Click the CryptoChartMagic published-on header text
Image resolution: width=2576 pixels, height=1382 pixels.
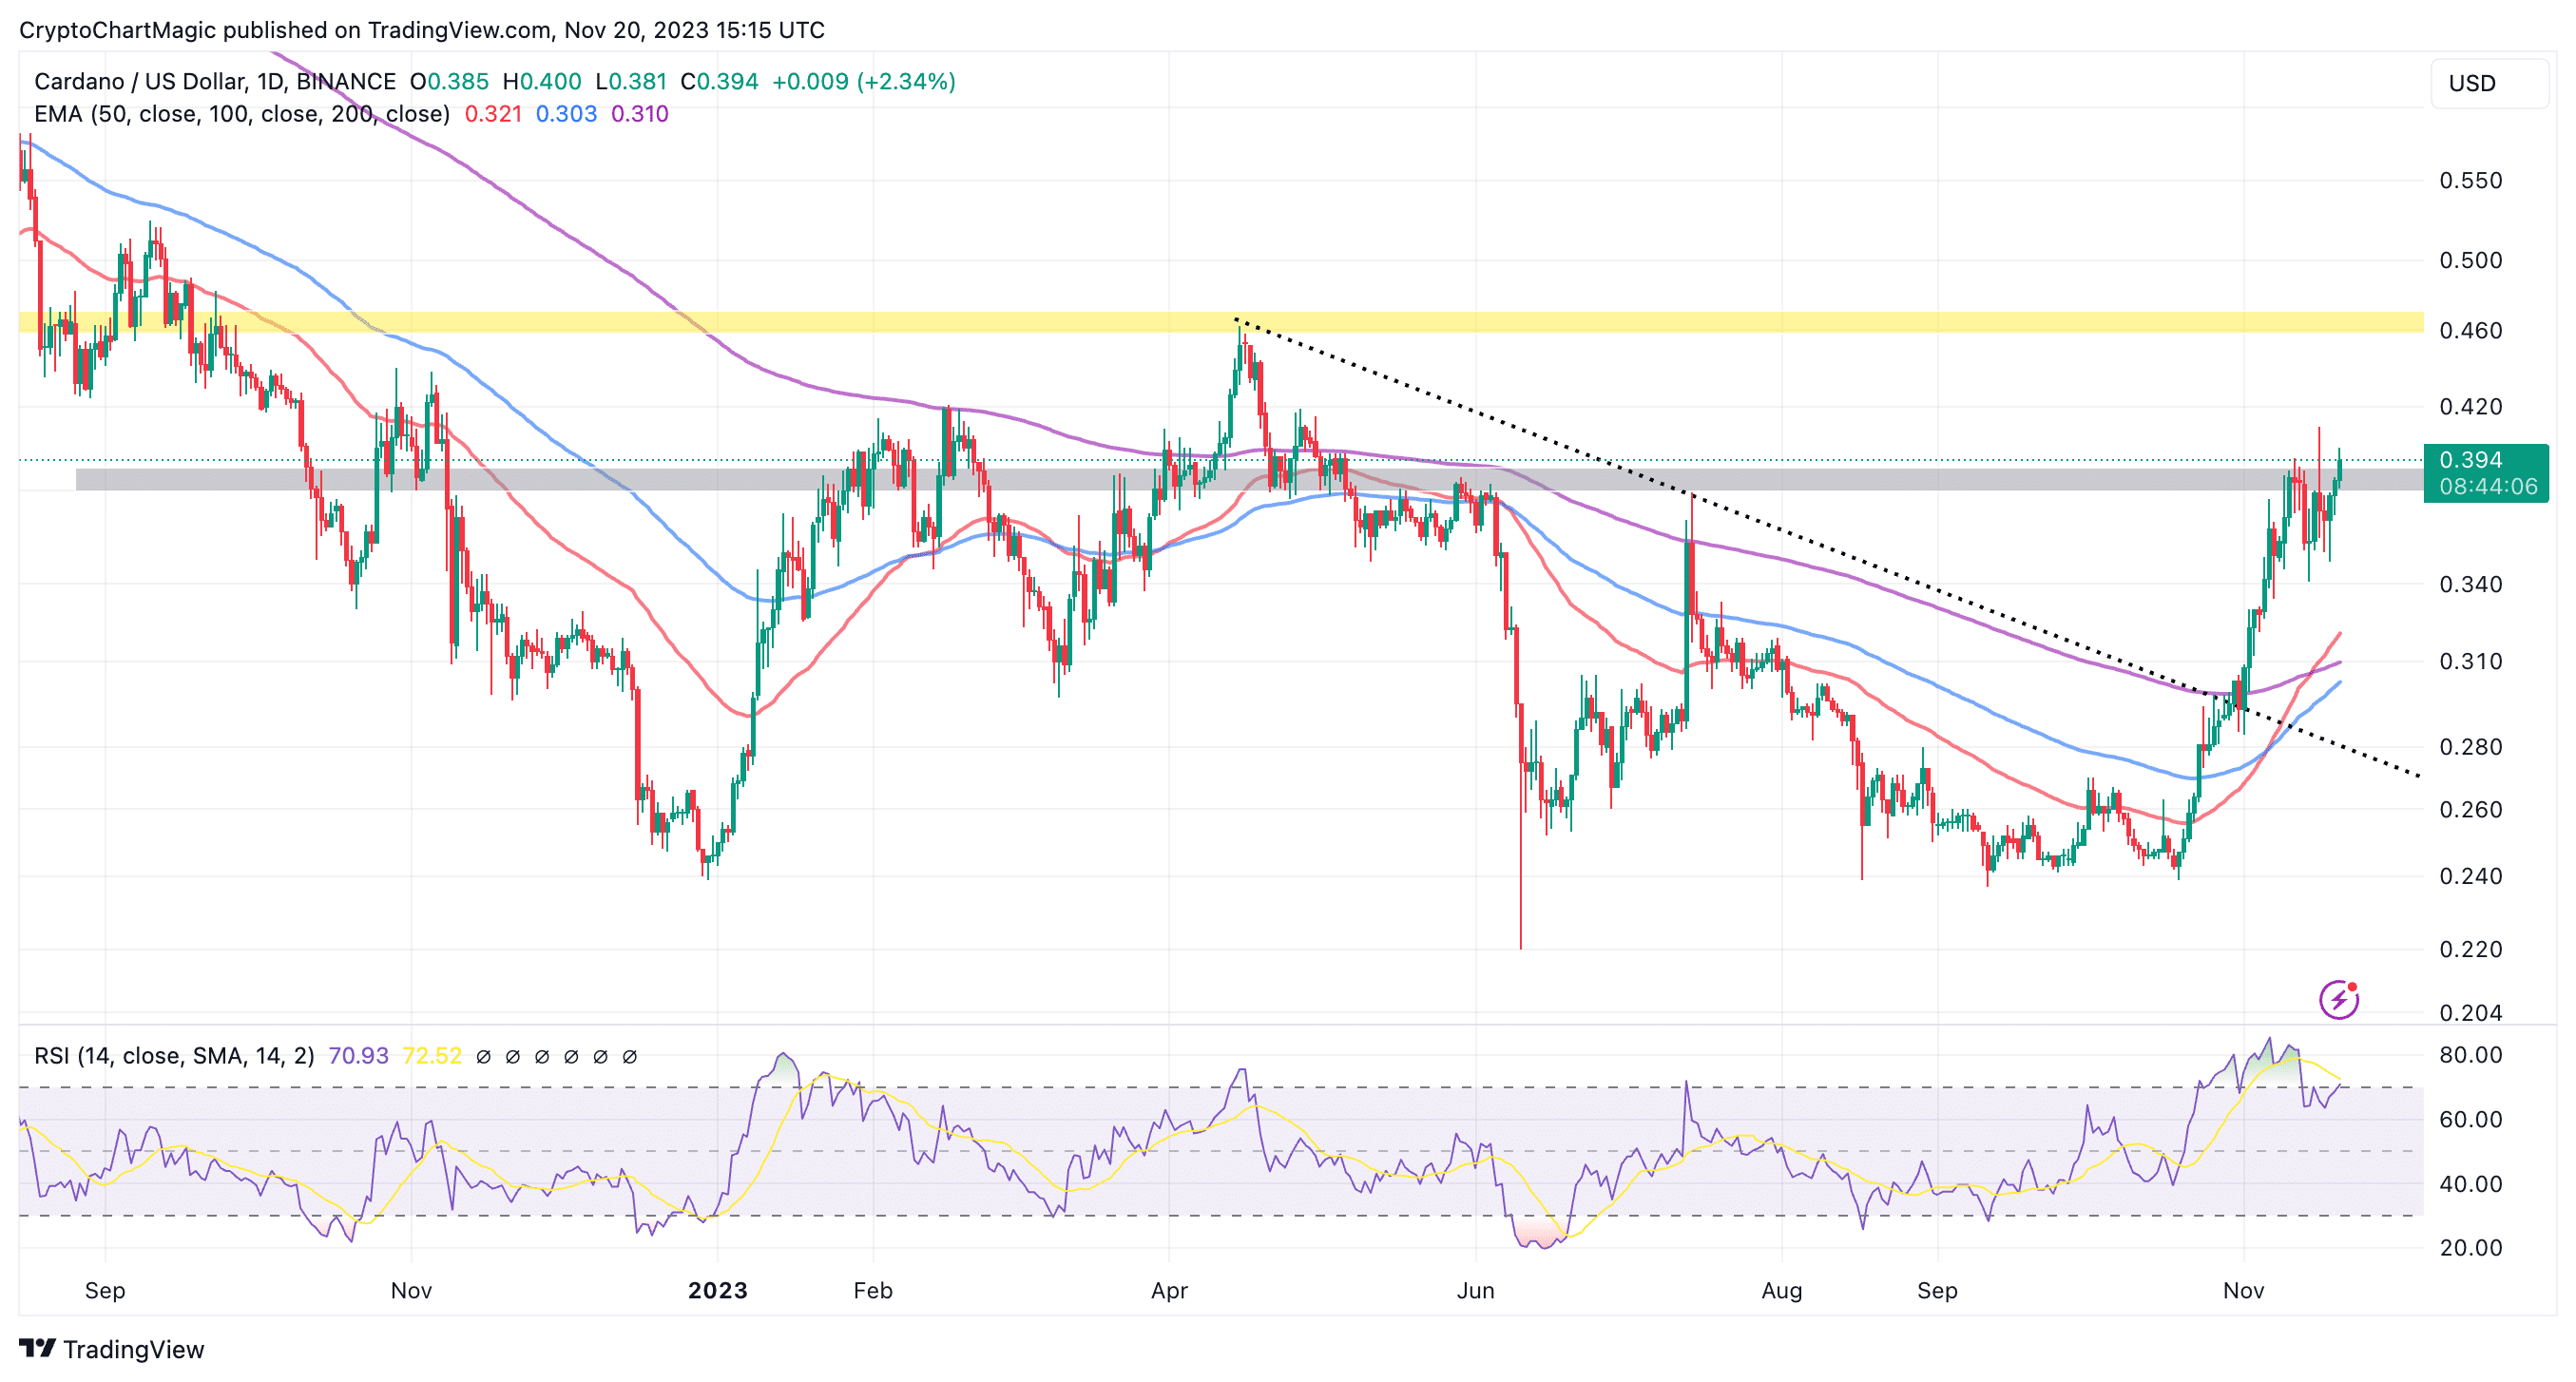422,30
